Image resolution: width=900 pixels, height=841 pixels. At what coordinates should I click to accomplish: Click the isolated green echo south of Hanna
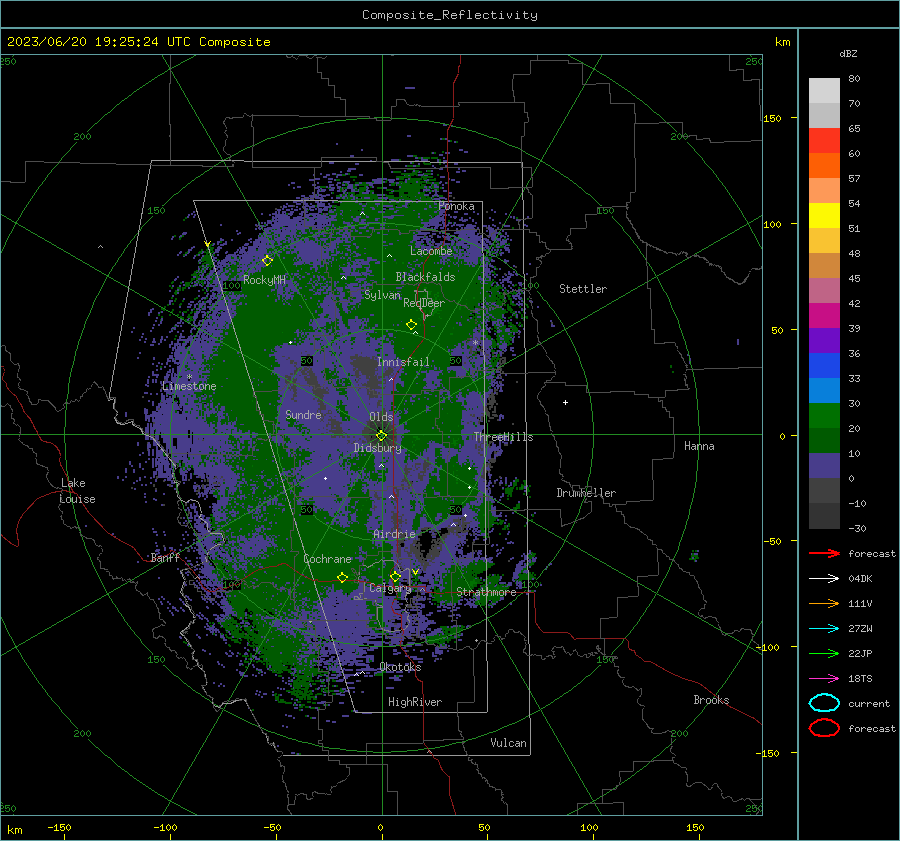pyautogui.click(x=695, y=555)
